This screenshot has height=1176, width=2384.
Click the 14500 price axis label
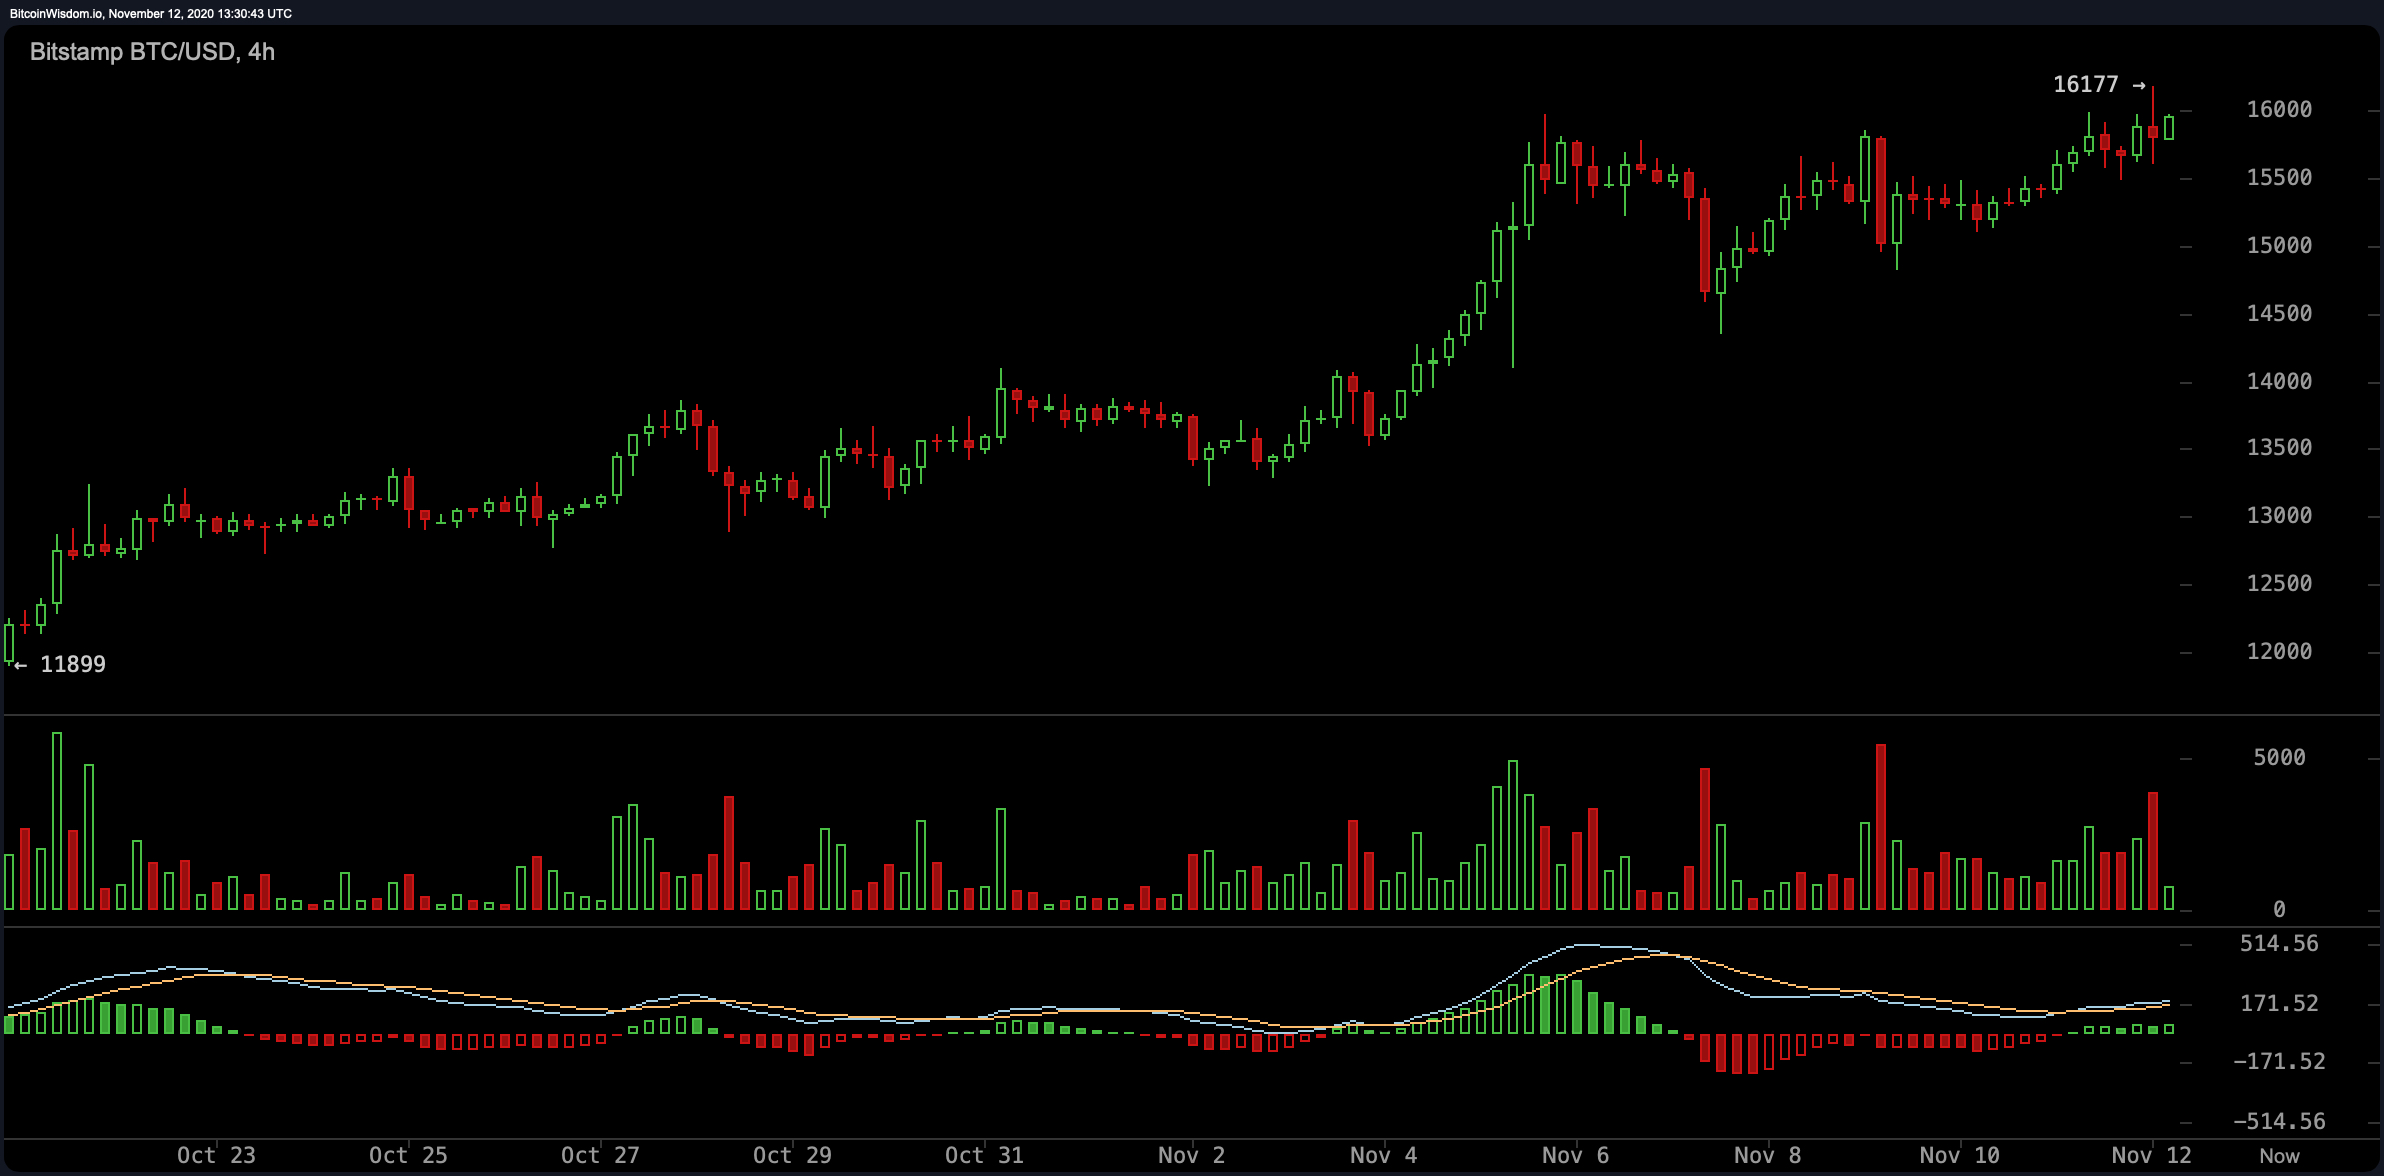click(2279, 314)
